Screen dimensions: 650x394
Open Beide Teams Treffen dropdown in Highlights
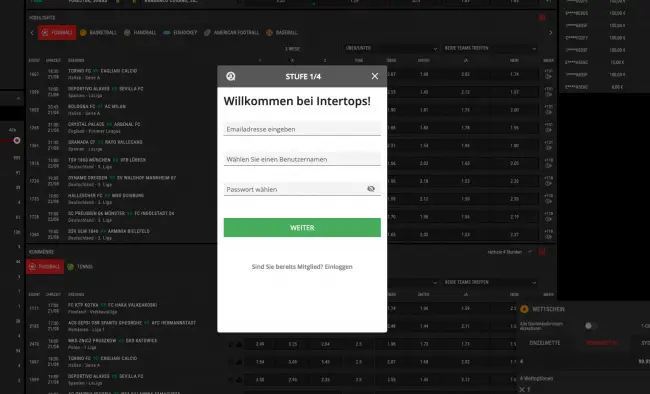click(x=490, y=49)
